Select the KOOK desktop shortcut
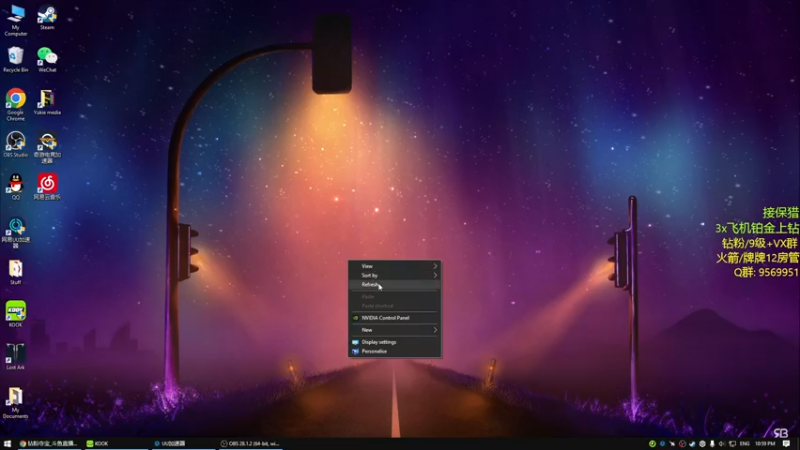The image size is (800, 450). (16, 314)
